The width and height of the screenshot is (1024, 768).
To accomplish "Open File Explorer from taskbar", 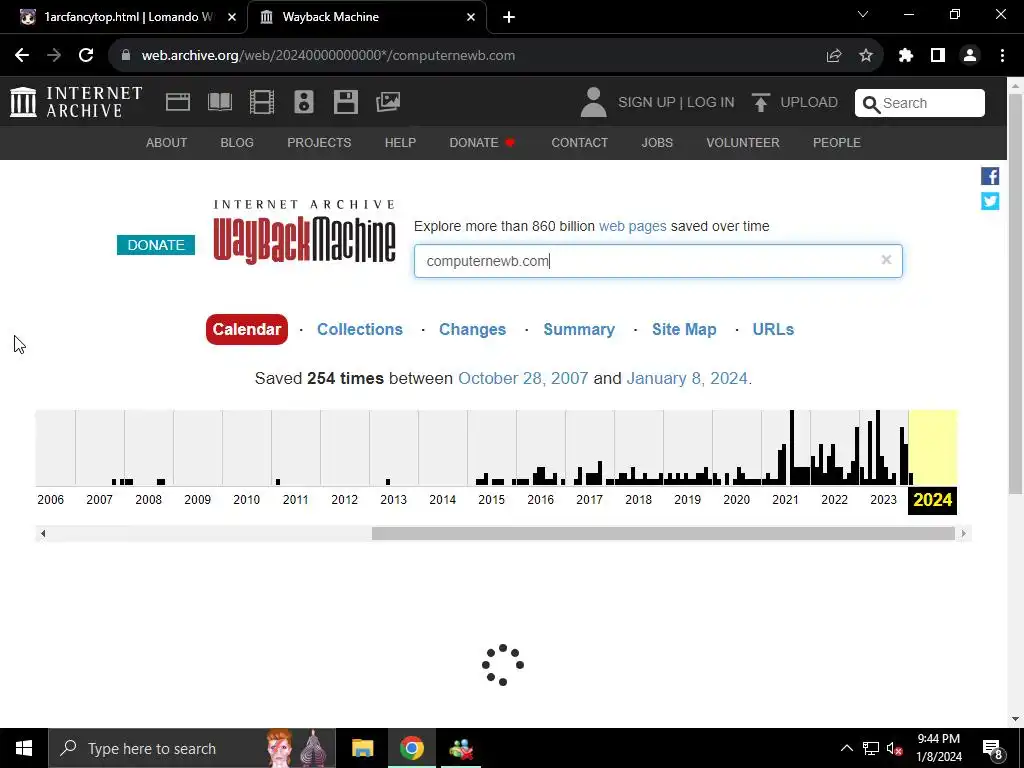I will 362,748.
